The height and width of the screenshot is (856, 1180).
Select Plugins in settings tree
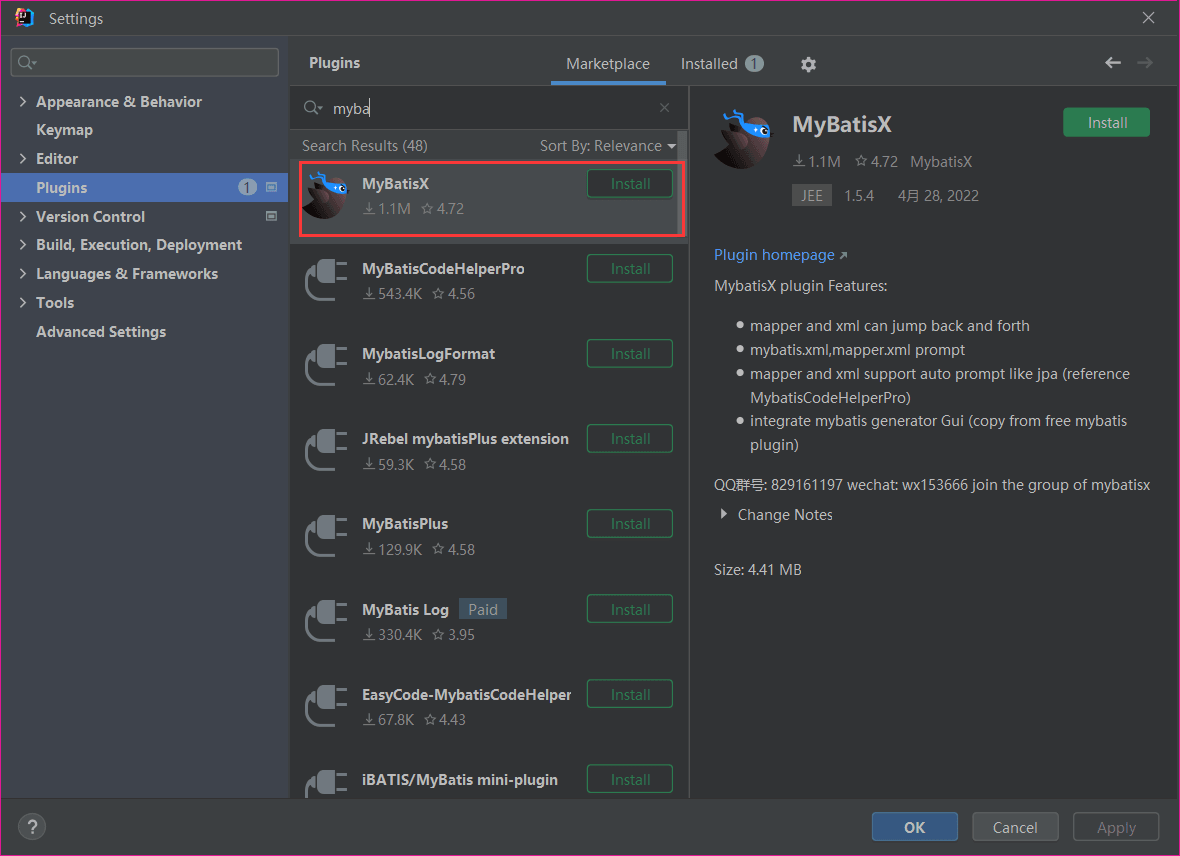144,187
